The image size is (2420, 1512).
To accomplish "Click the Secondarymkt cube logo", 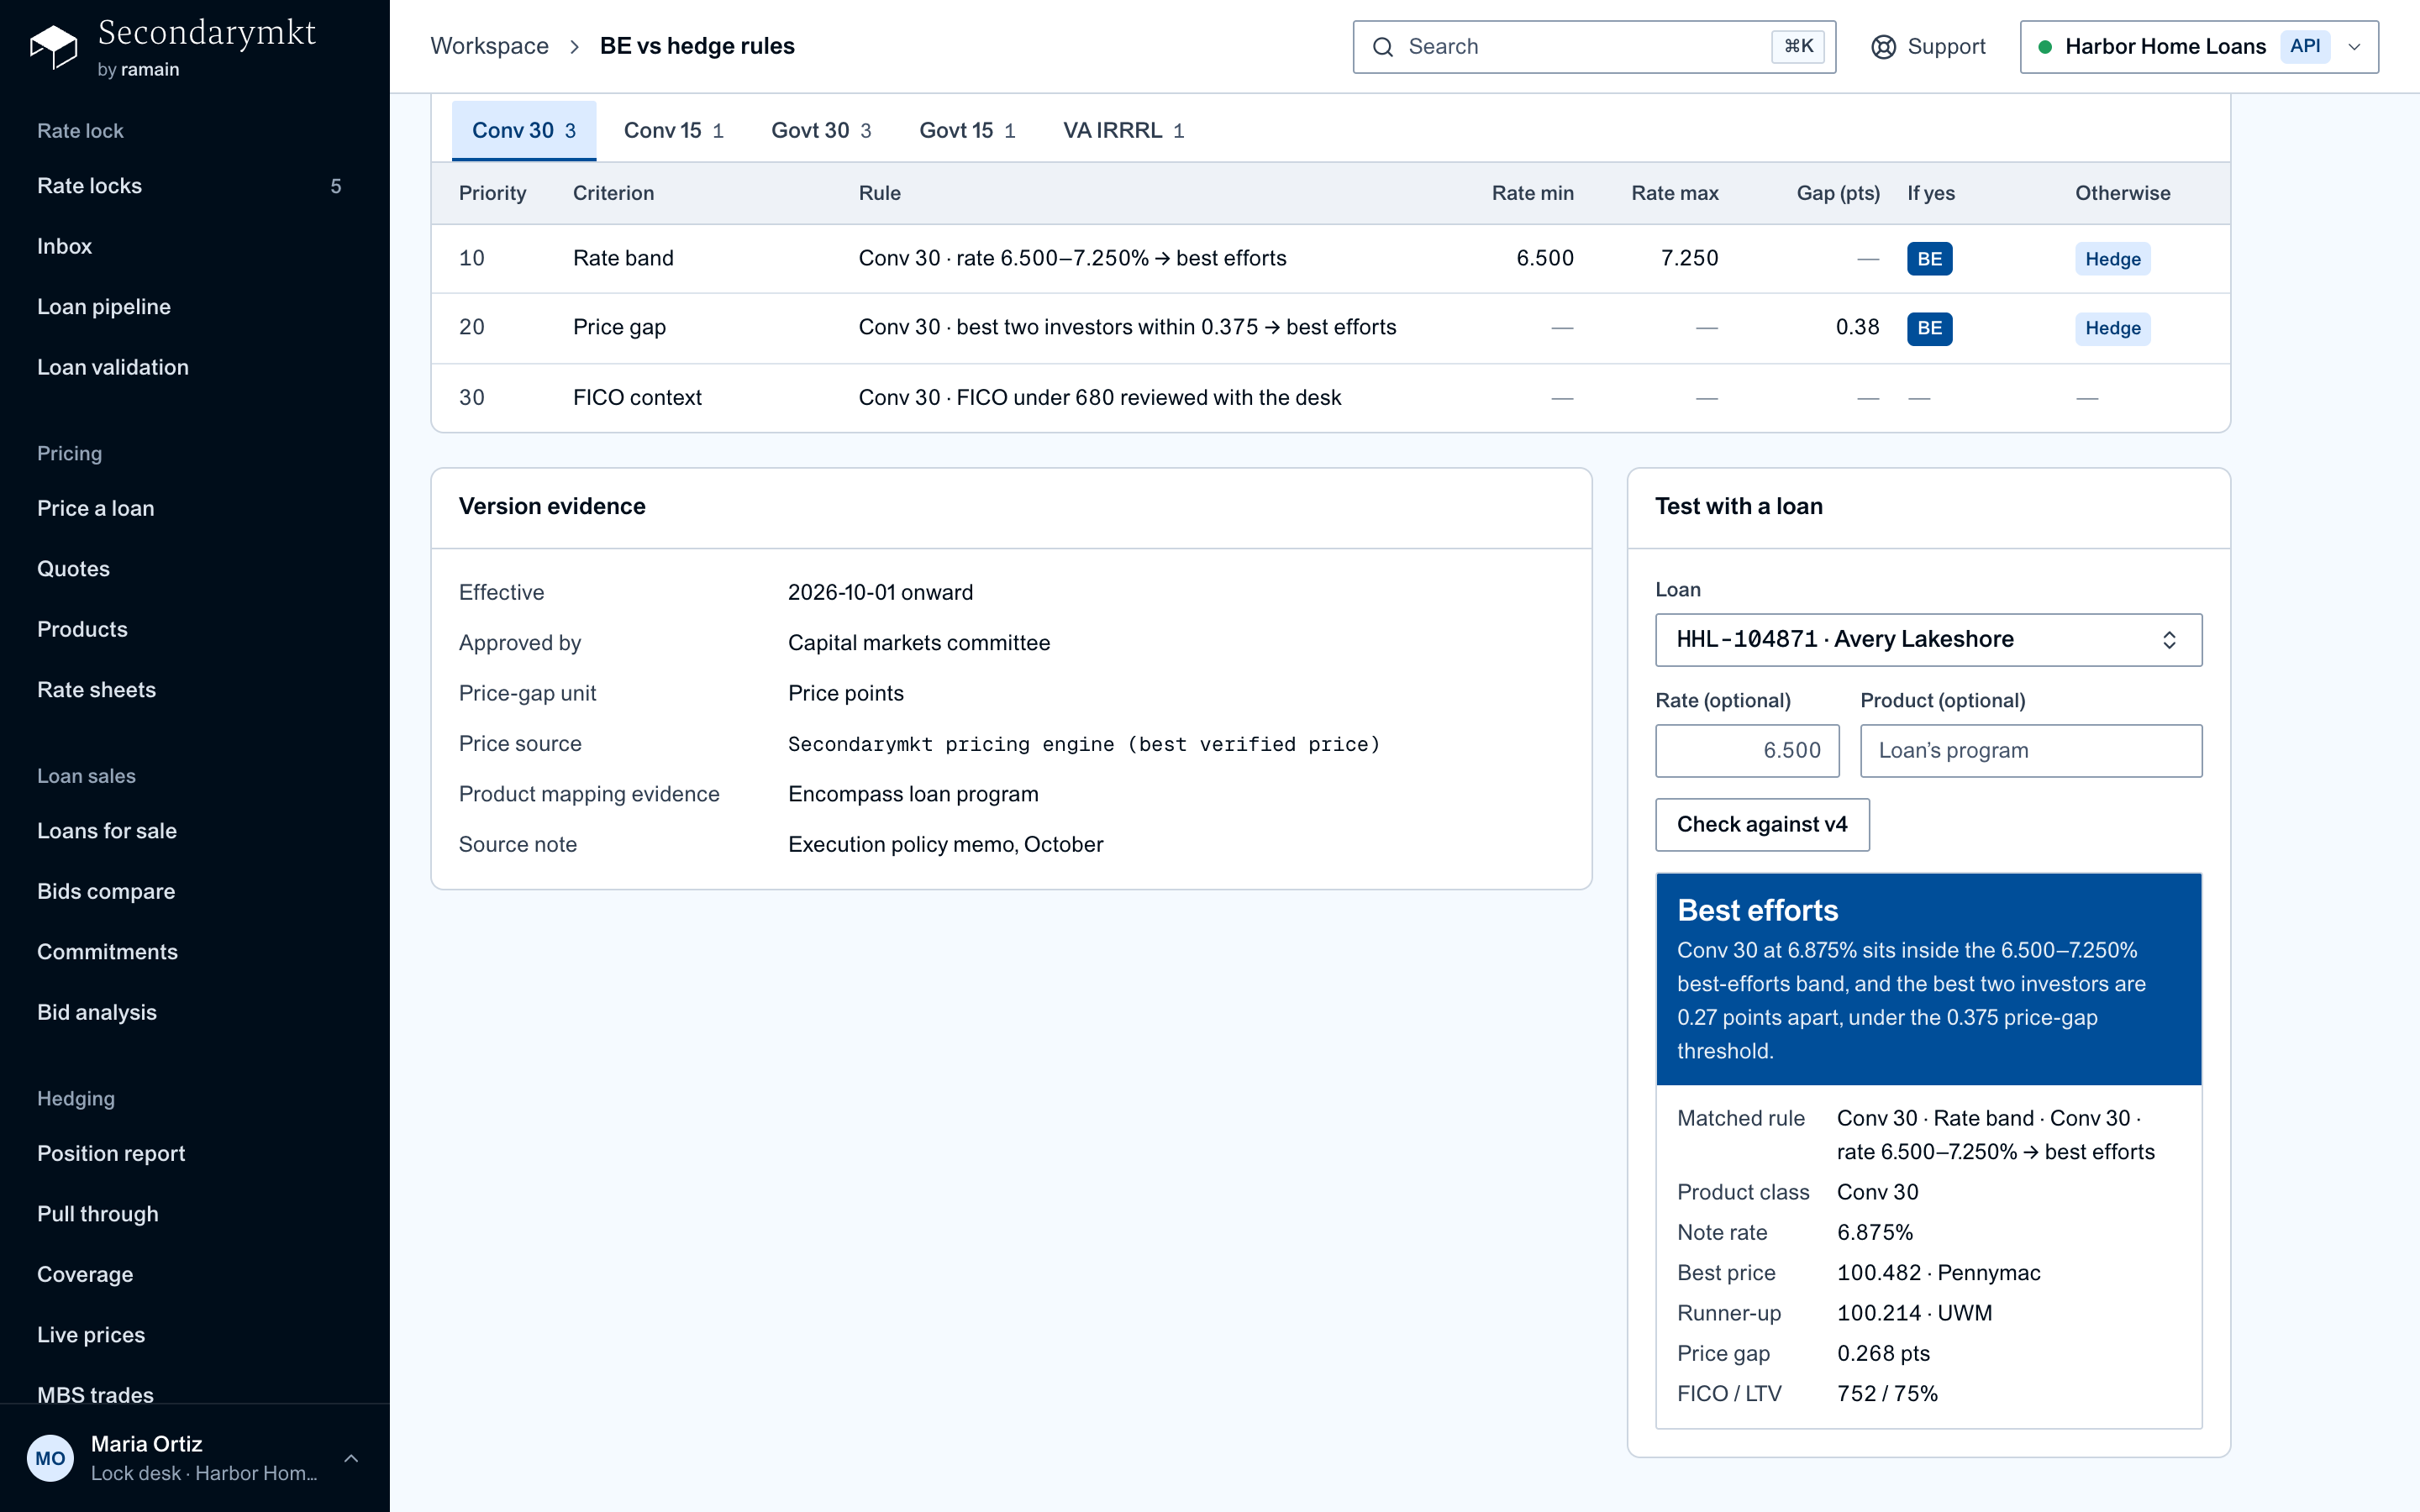I will (53, 47).
